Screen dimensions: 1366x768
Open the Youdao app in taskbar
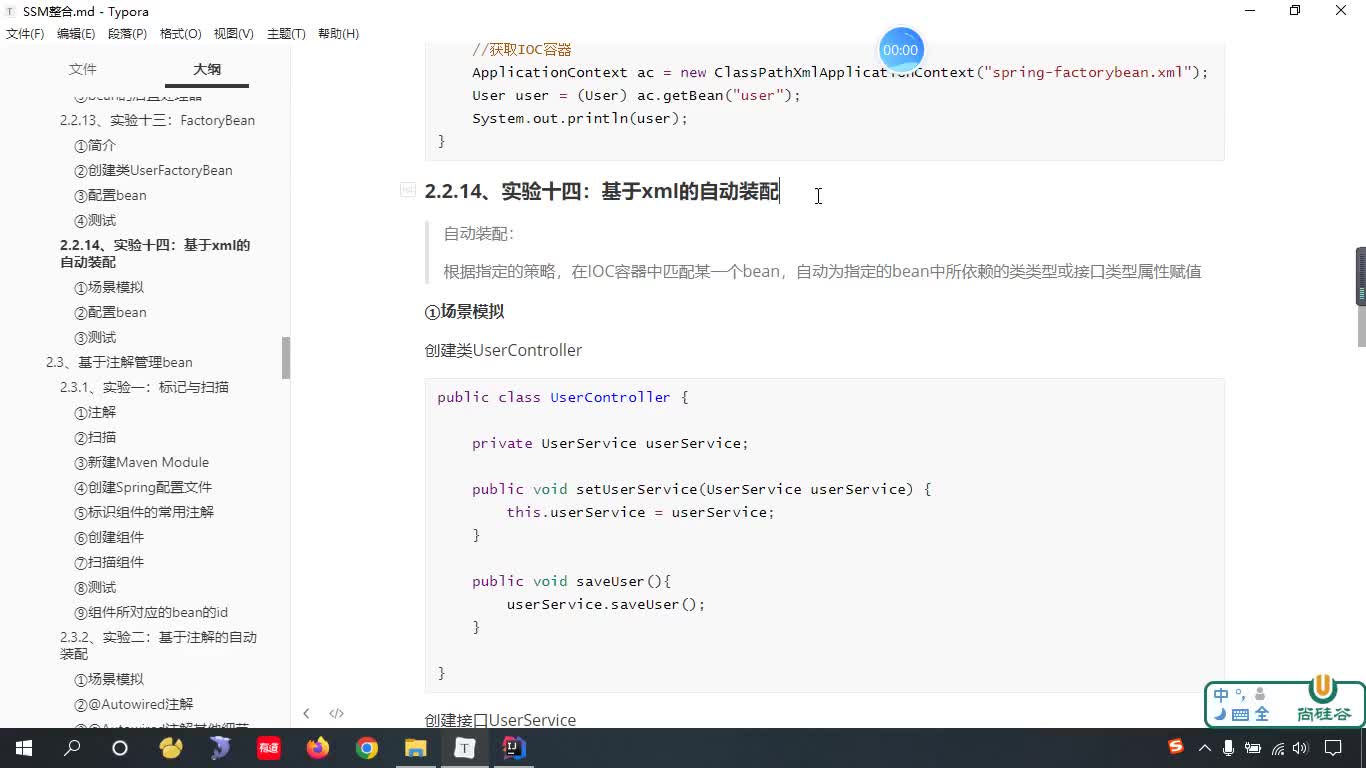click(x=269, y=748)
